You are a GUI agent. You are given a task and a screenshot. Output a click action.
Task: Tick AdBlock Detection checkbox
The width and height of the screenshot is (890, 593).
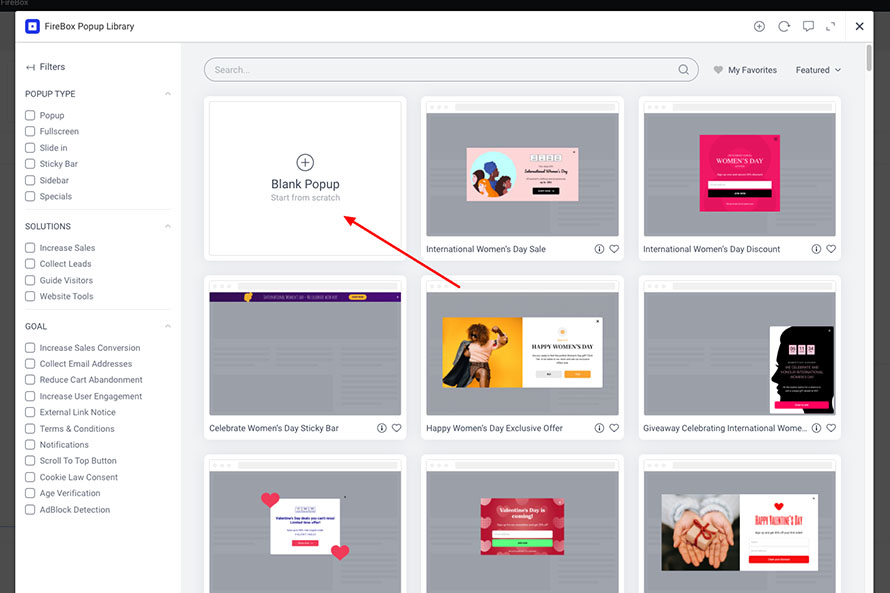[30, 510]
